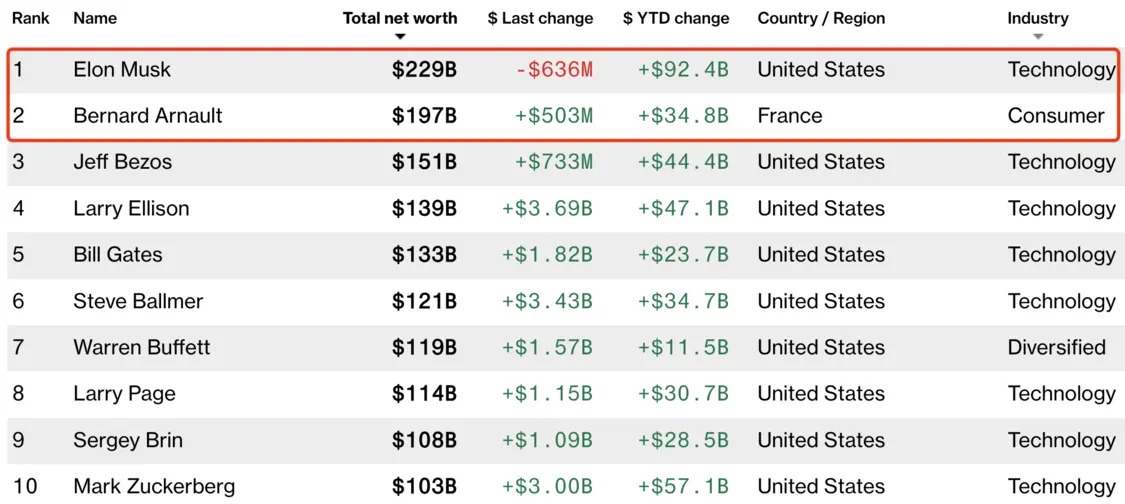Click Elon Musk's red -$636M value
Viewport: 1125px width, 504px height.
coord(553,70)
